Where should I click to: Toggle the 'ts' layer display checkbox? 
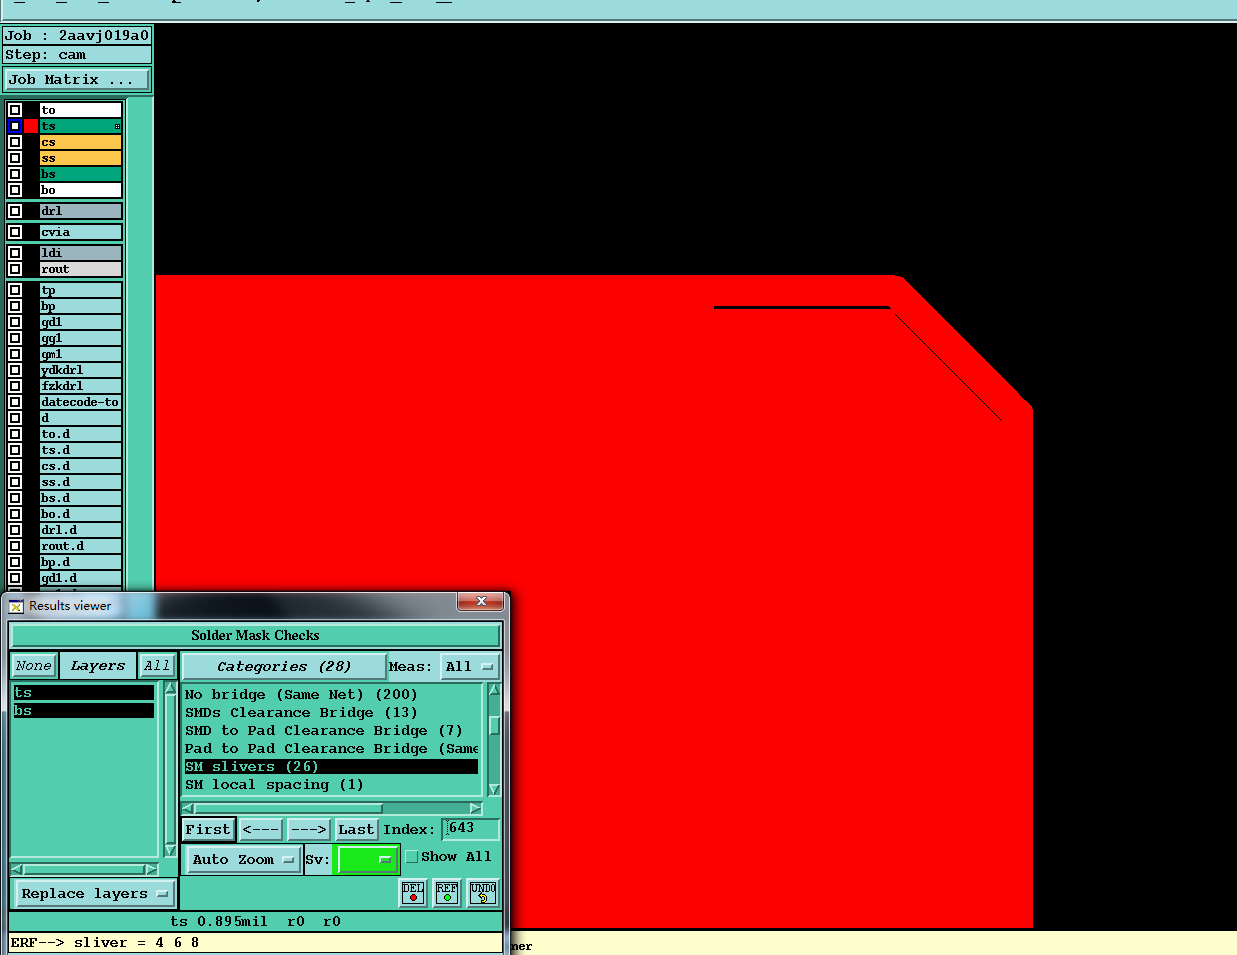[15, 126]
